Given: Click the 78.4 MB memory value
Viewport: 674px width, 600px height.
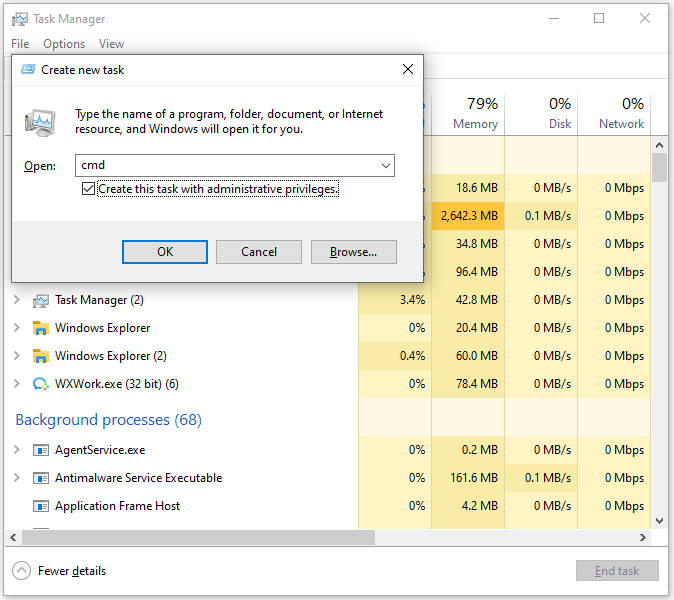Looking at the screenshot, I should [477, 383].
